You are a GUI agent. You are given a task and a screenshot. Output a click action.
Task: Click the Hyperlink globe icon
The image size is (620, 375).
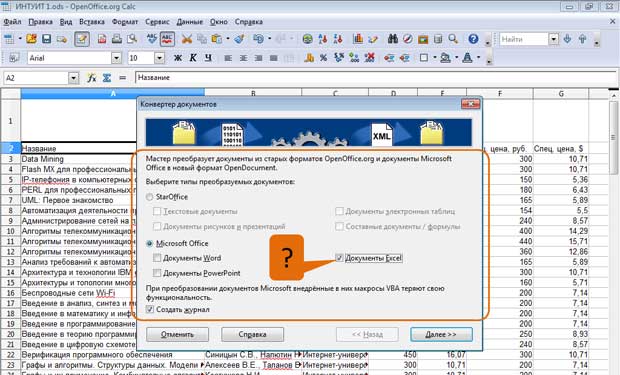pyautogui.click(x=308, y=39)
